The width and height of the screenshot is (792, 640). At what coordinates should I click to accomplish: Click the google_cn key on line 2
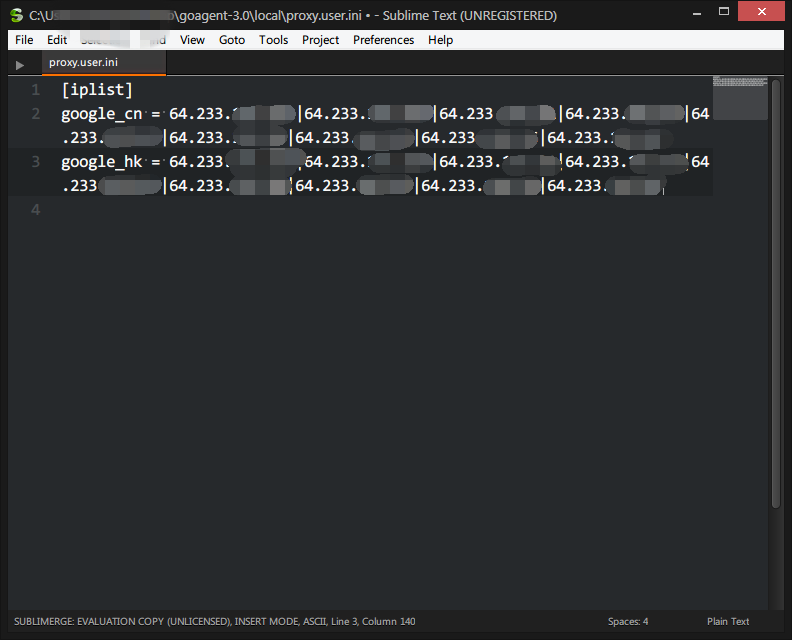pos(102,114)
